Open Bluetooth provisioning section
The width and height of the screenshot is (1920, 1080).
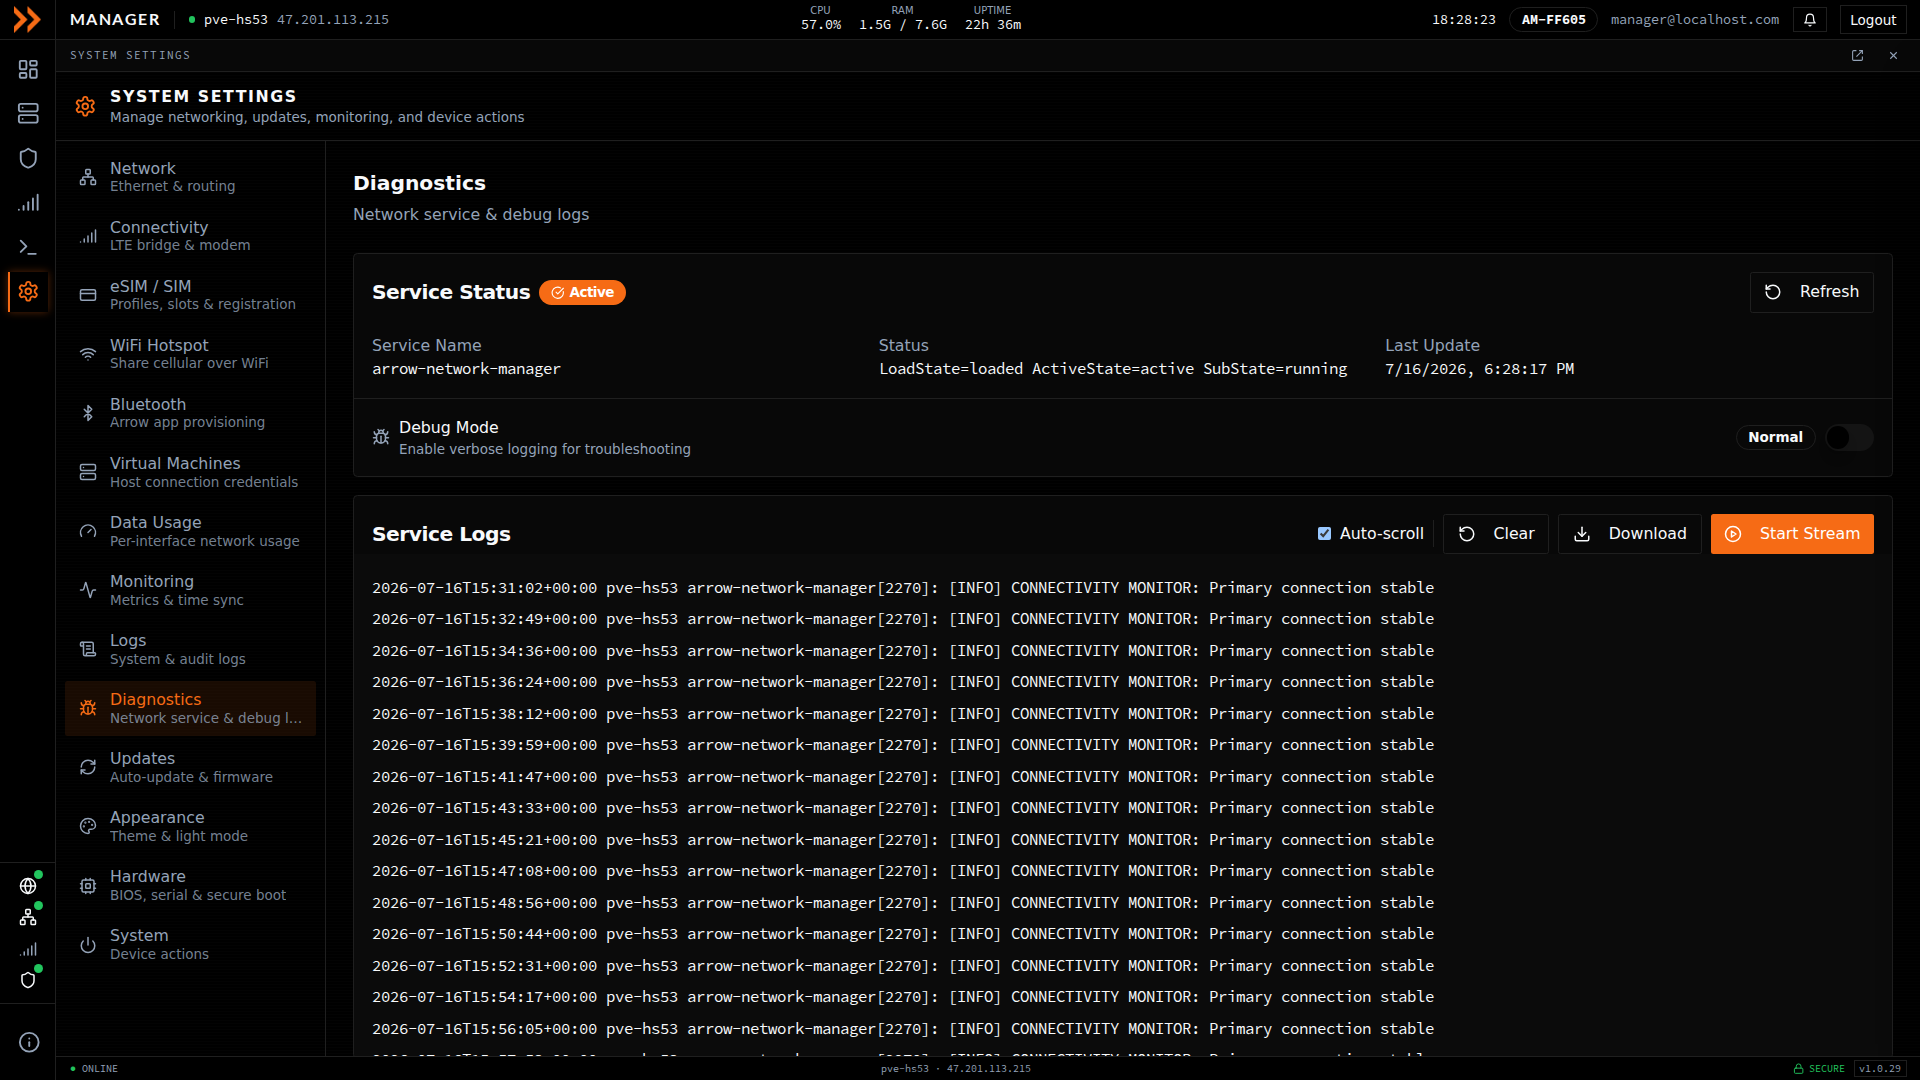190,413
